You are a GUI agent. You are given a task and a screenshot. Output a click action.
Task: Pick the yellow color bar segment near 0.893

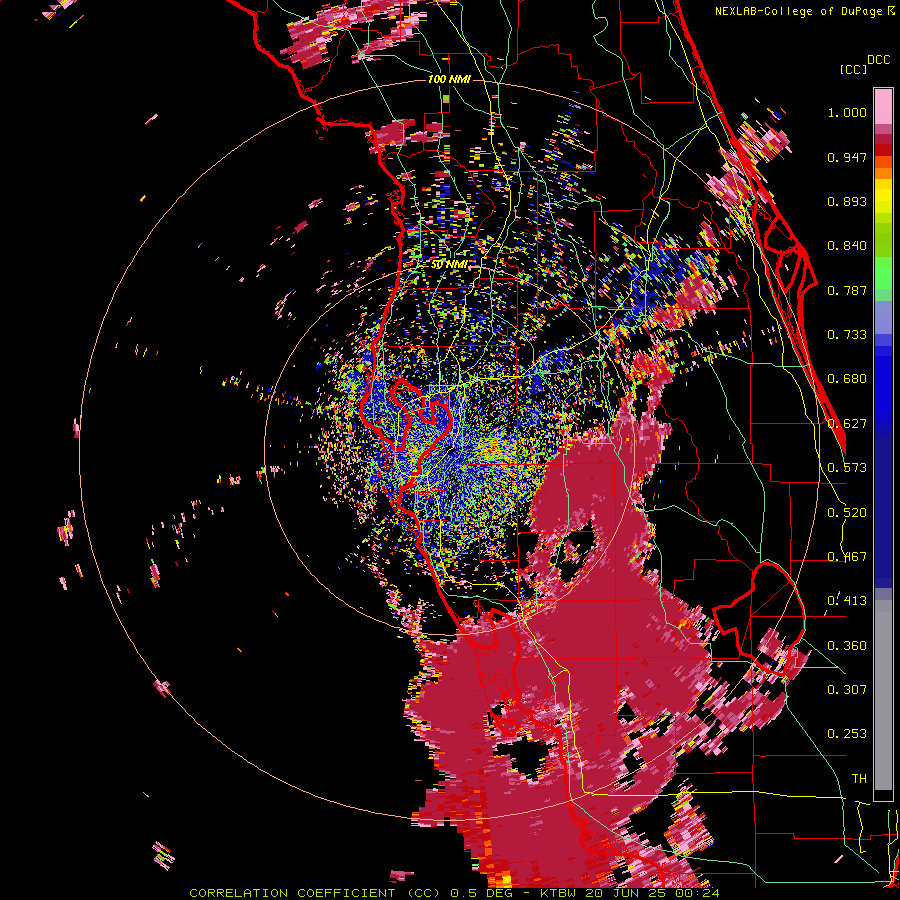point(883,196)
